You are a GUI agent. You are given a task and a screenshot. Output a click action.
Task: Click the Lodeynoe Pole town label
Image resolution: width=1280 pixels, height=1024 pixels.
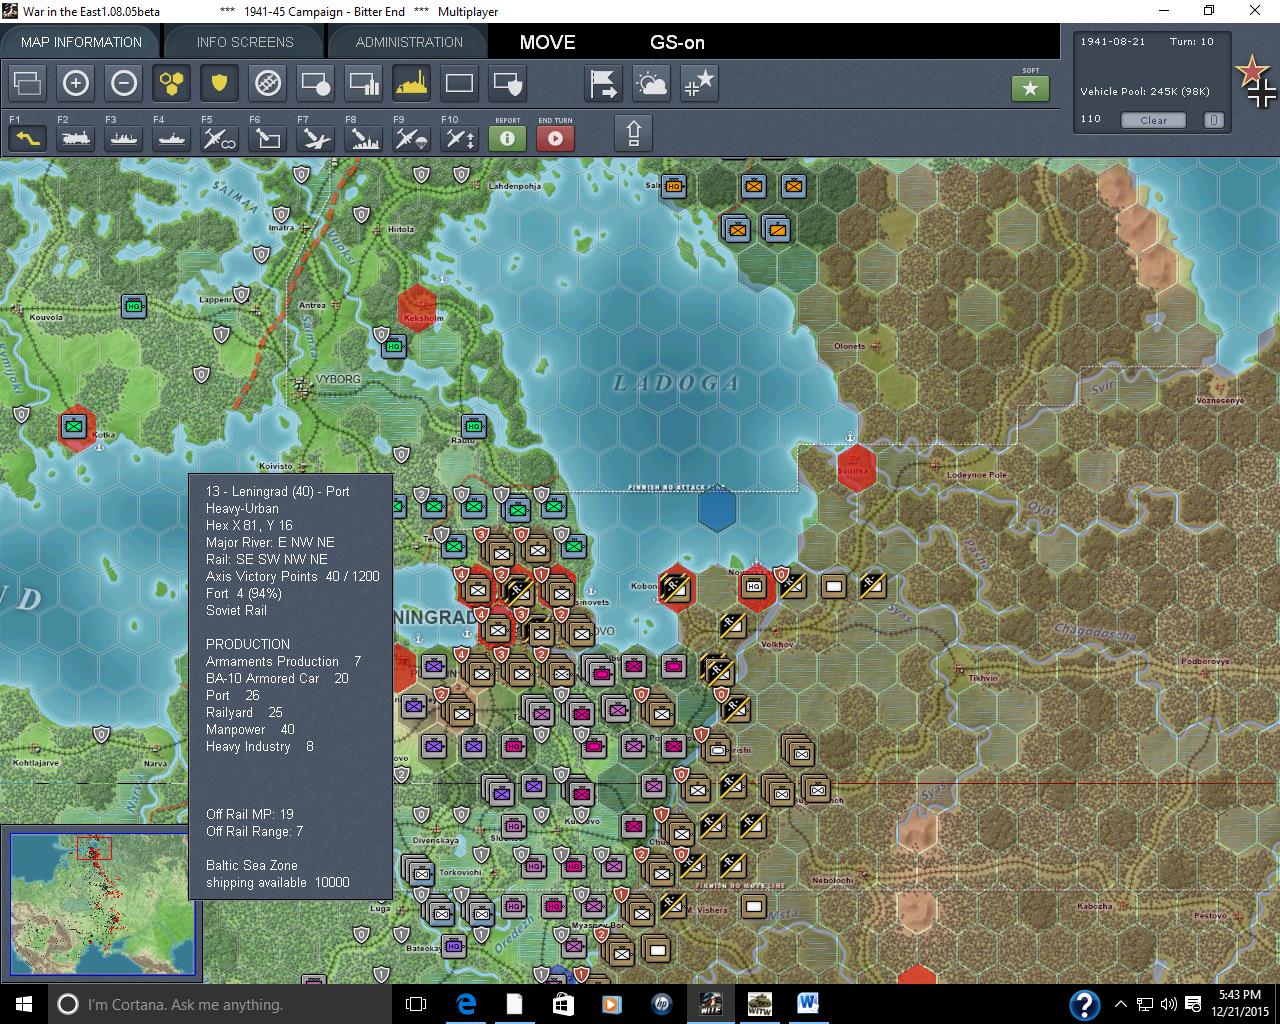pos(977,475)
